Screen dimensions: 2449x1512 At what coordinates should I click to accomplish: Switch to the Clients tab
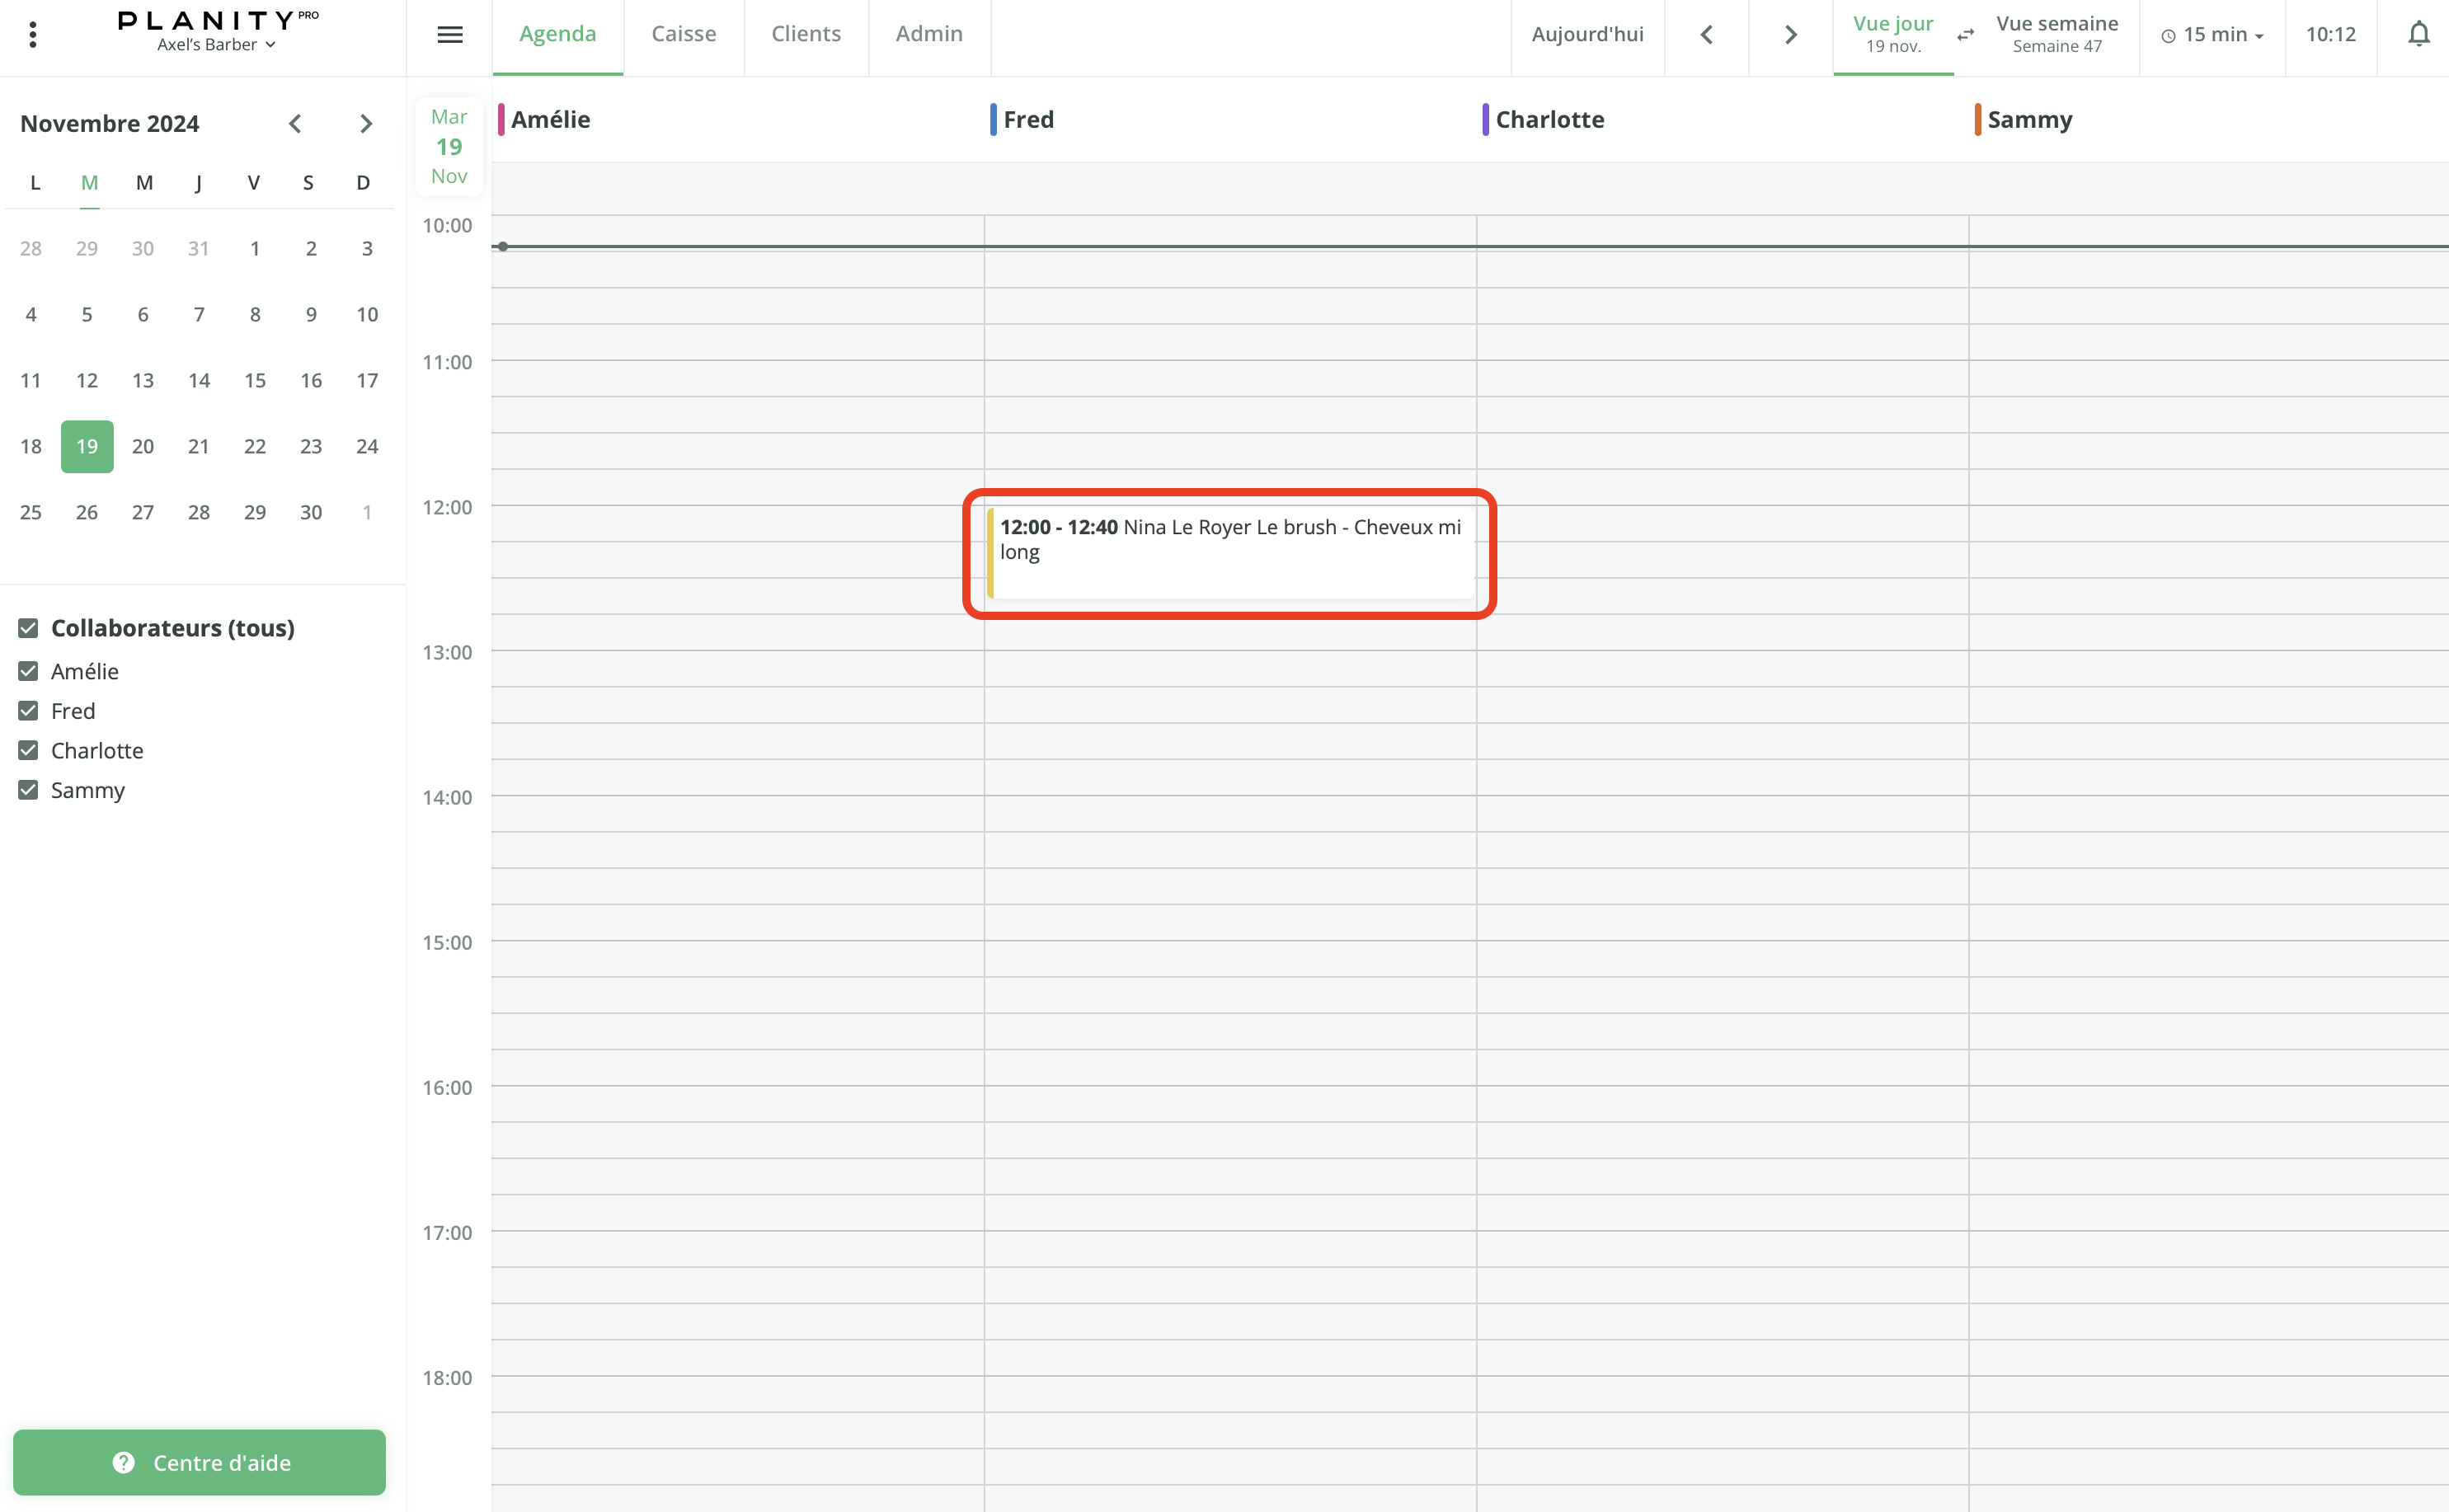coord(806,35)
